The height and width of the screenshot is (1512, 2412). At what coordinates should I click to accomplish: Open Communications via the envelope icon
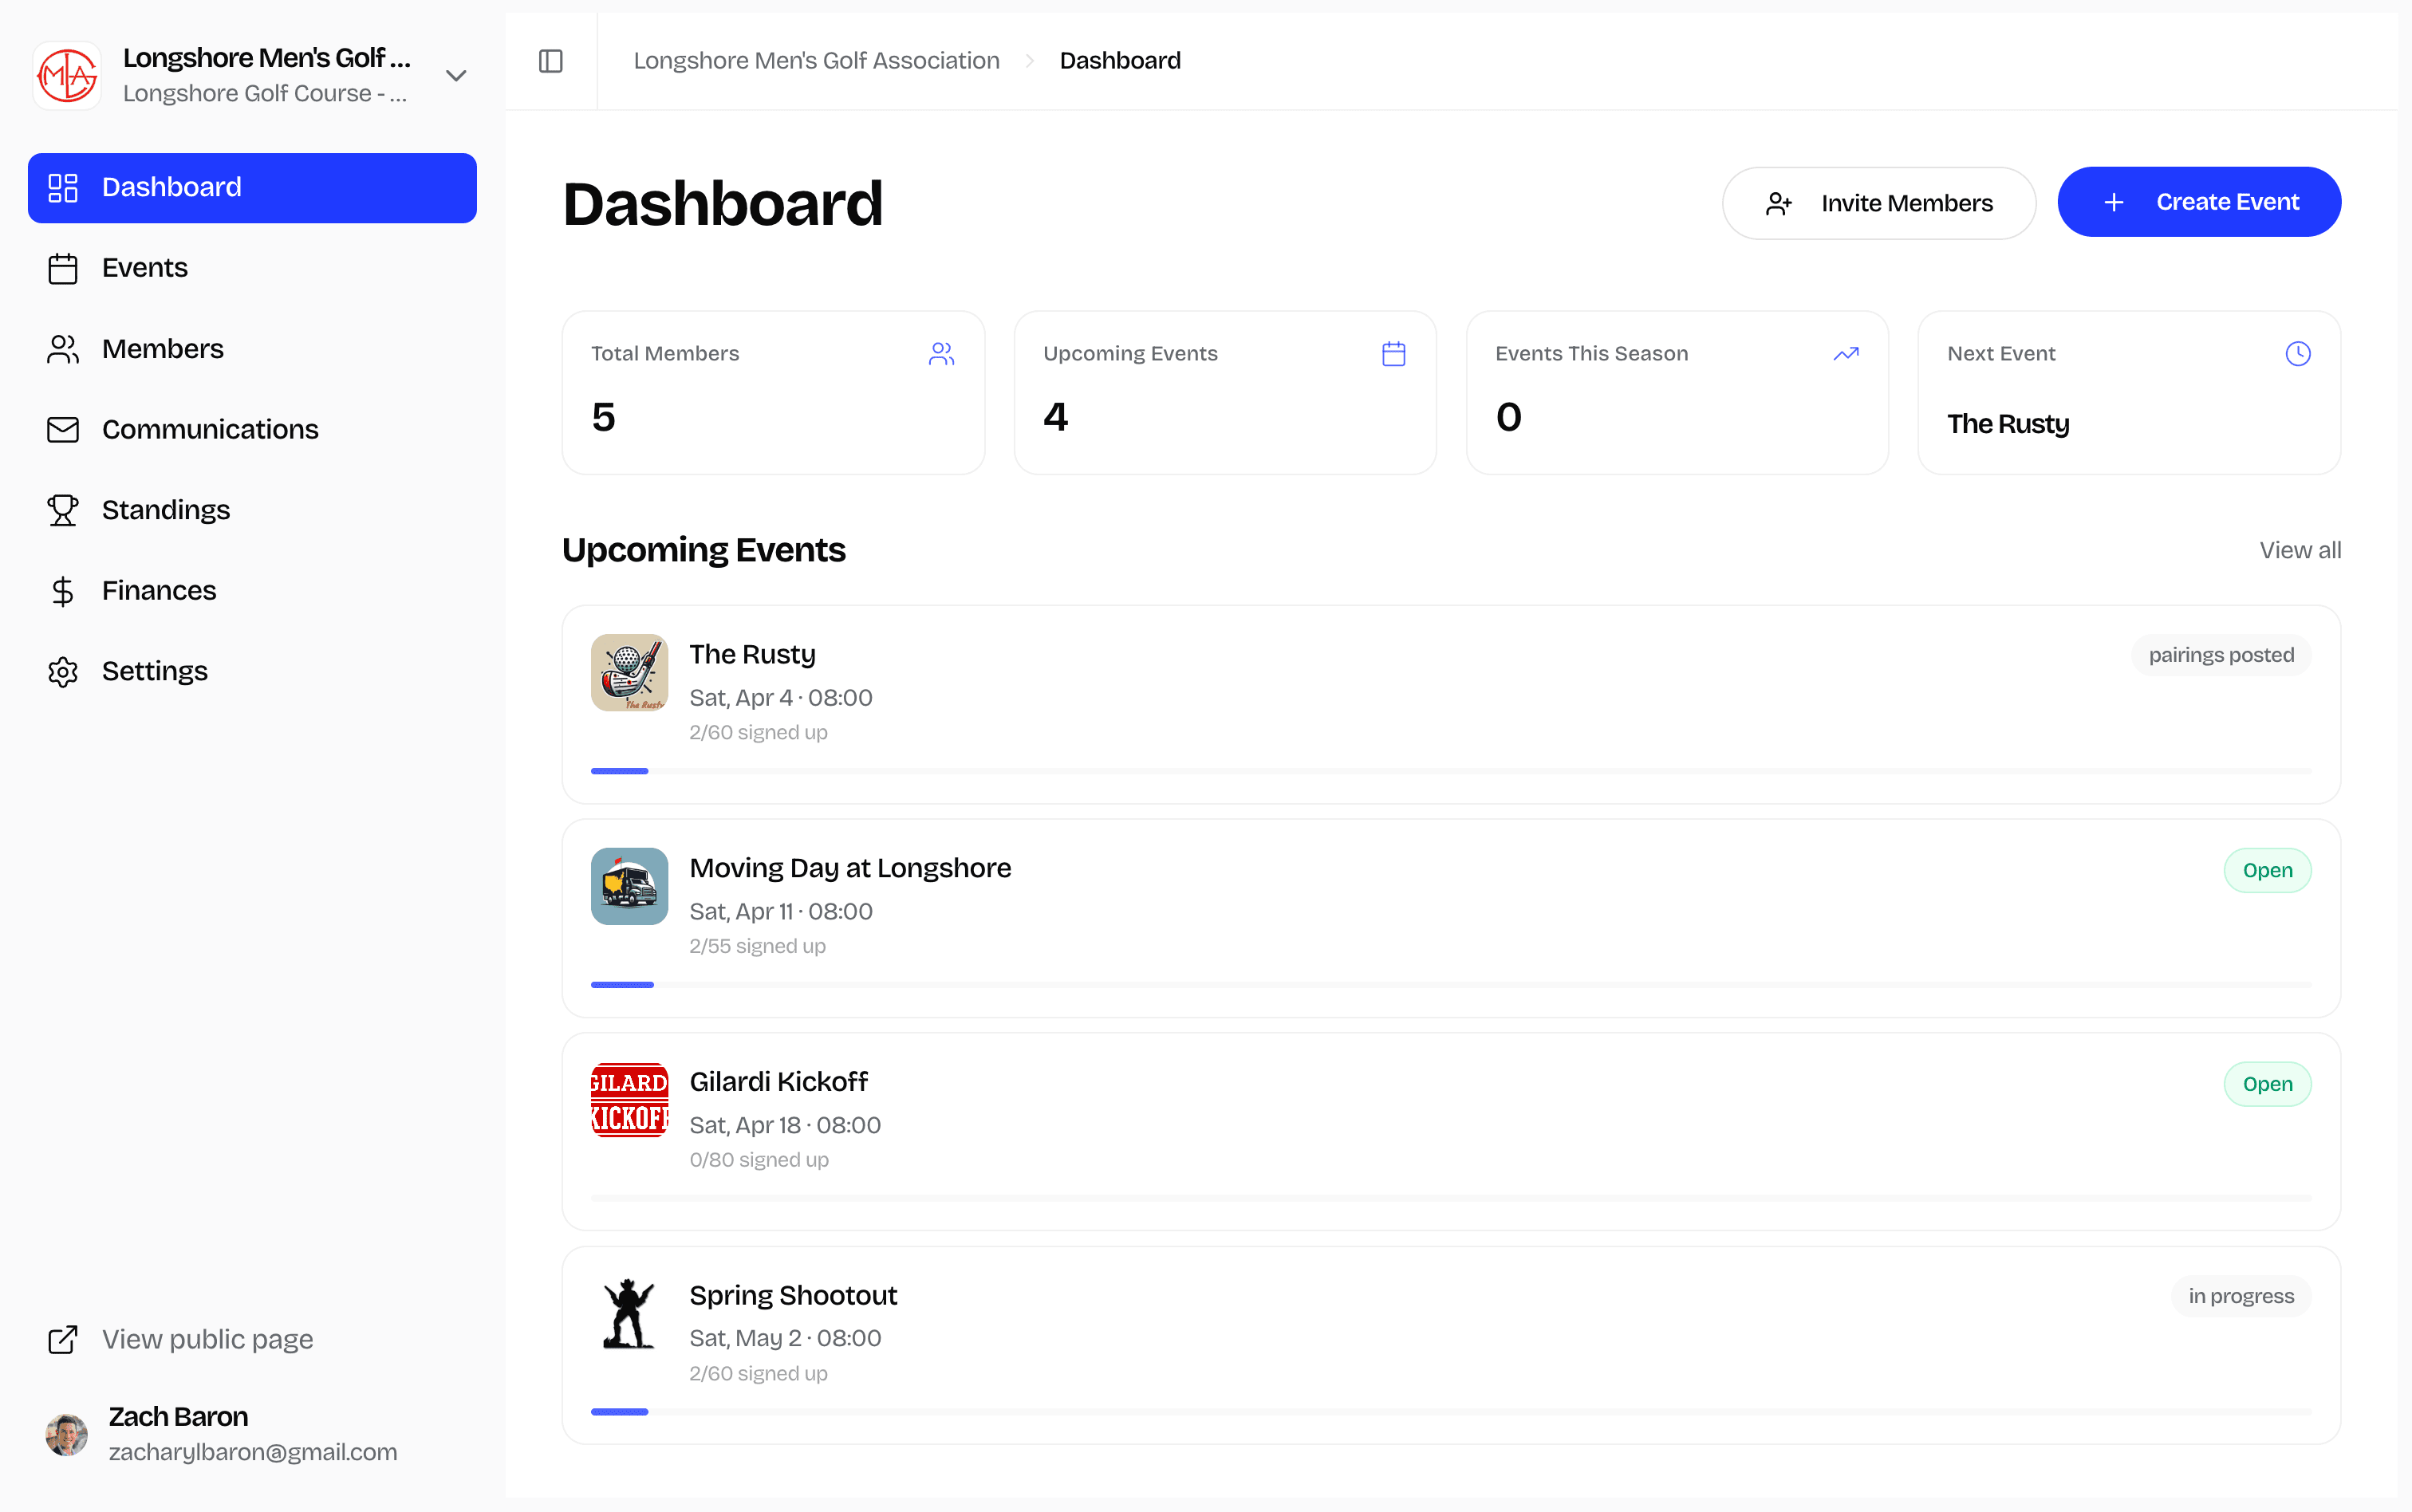tap(63, 429)
